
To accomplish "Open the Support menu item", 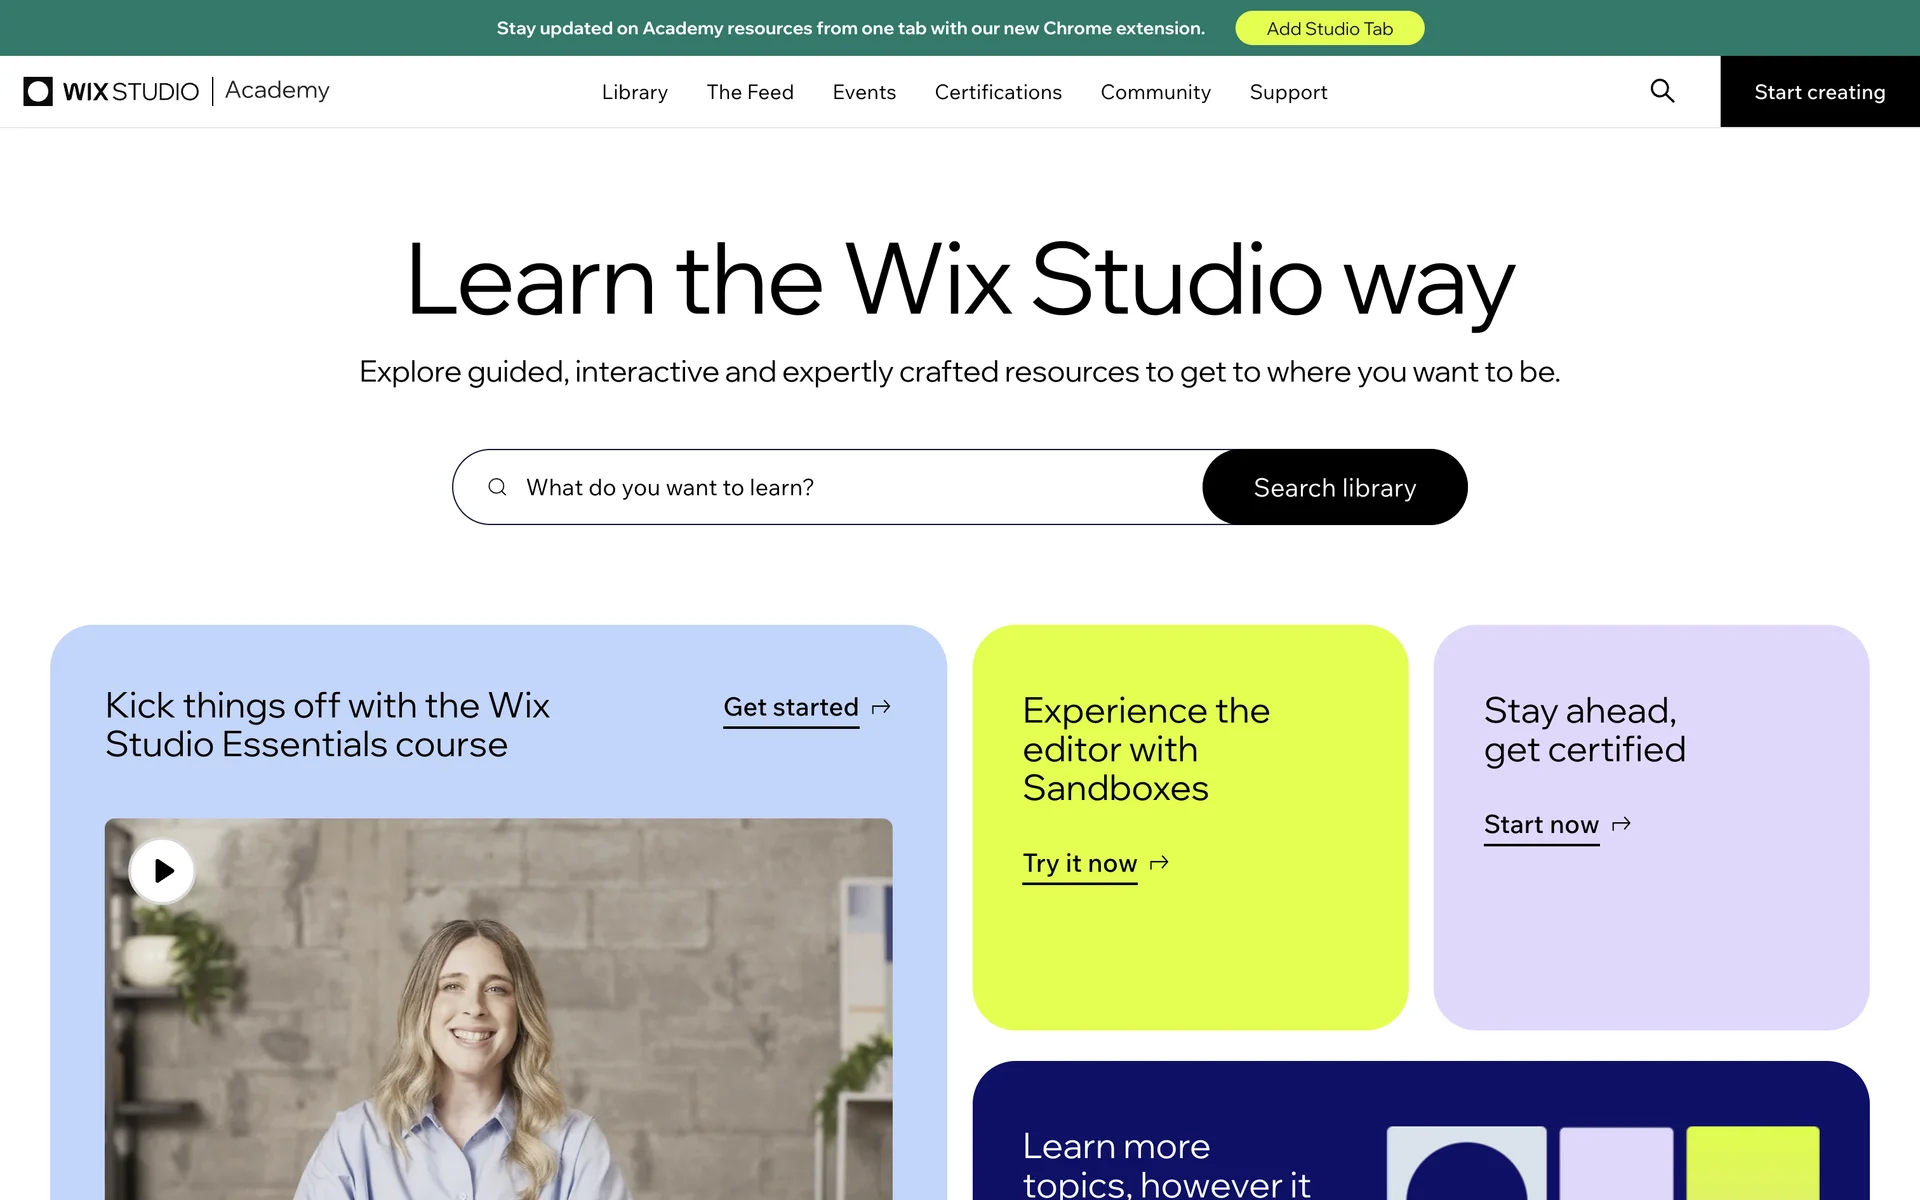I will pyautogui.click(x=1288, y=92).
